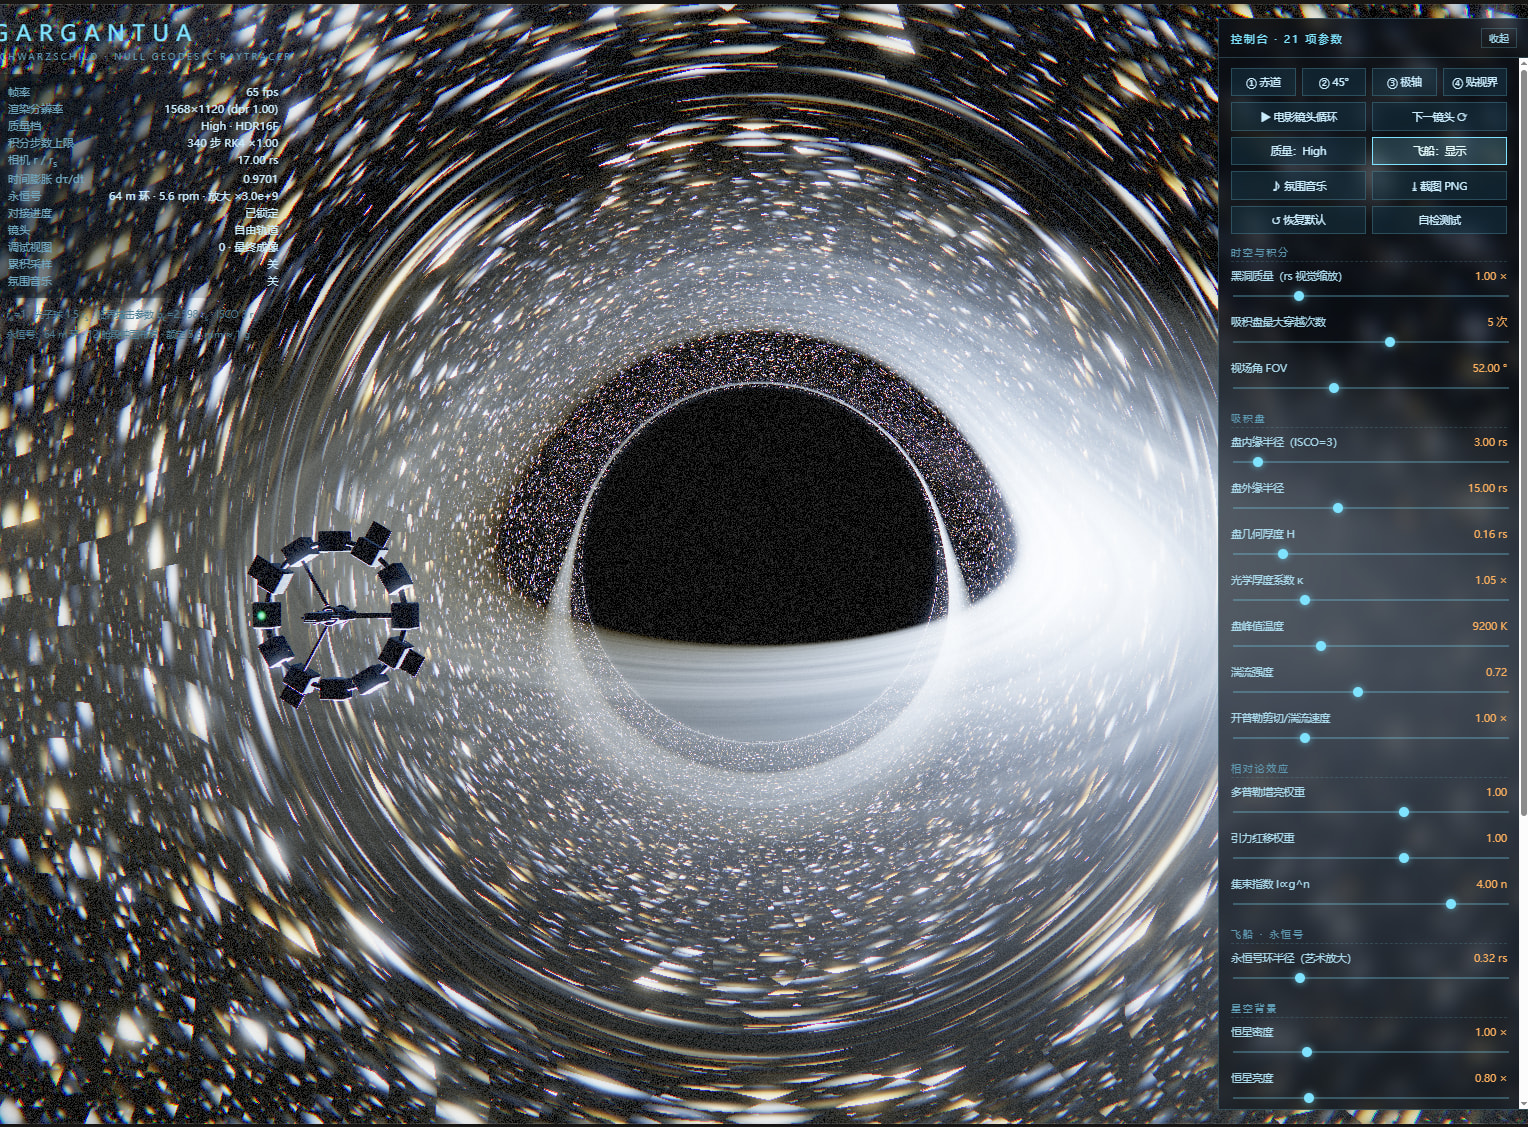Adjust the 吸积盘最大穿越次数 slider
This screenshot has height=1127, width=1528.
1370,342
